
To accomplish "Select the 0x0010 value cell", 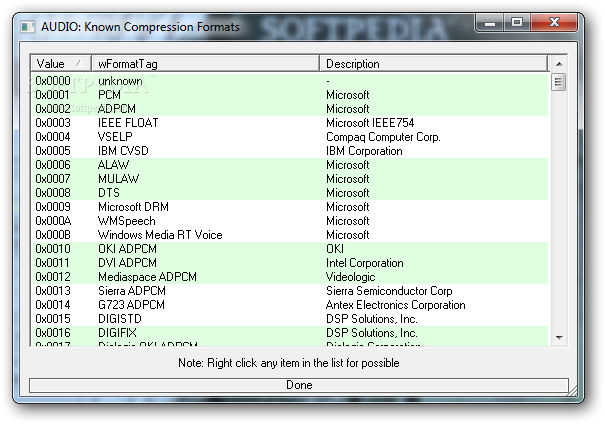I will pyautogui.click(x=53, y=249).
